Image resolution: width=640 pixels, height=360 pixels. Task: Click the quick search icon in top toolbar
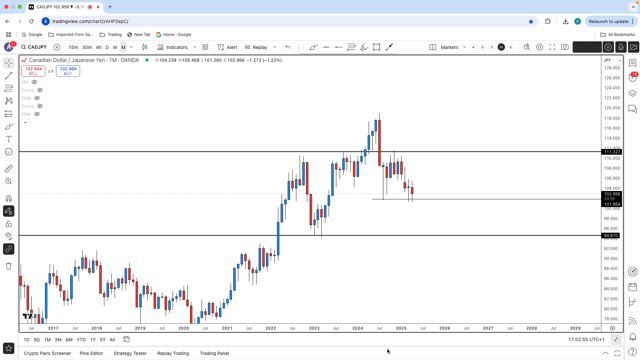coord(527,47)
